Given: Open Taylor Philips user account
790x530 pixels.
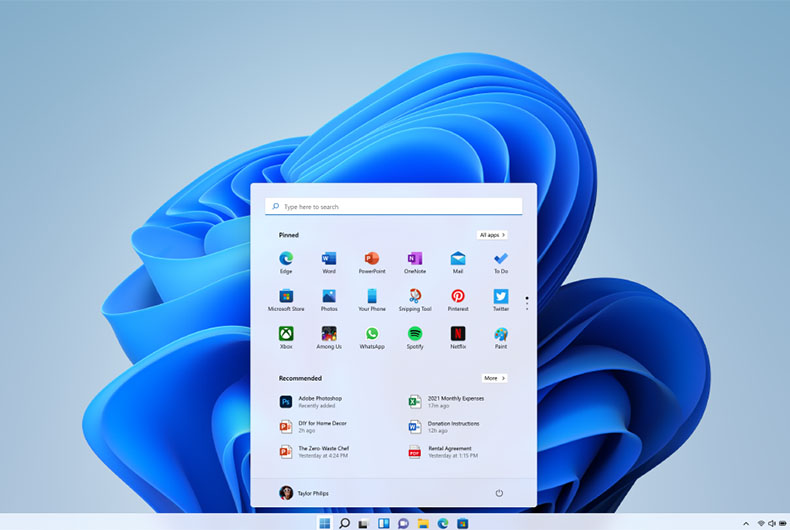Looking at the screenshot, I should [304, 493].
